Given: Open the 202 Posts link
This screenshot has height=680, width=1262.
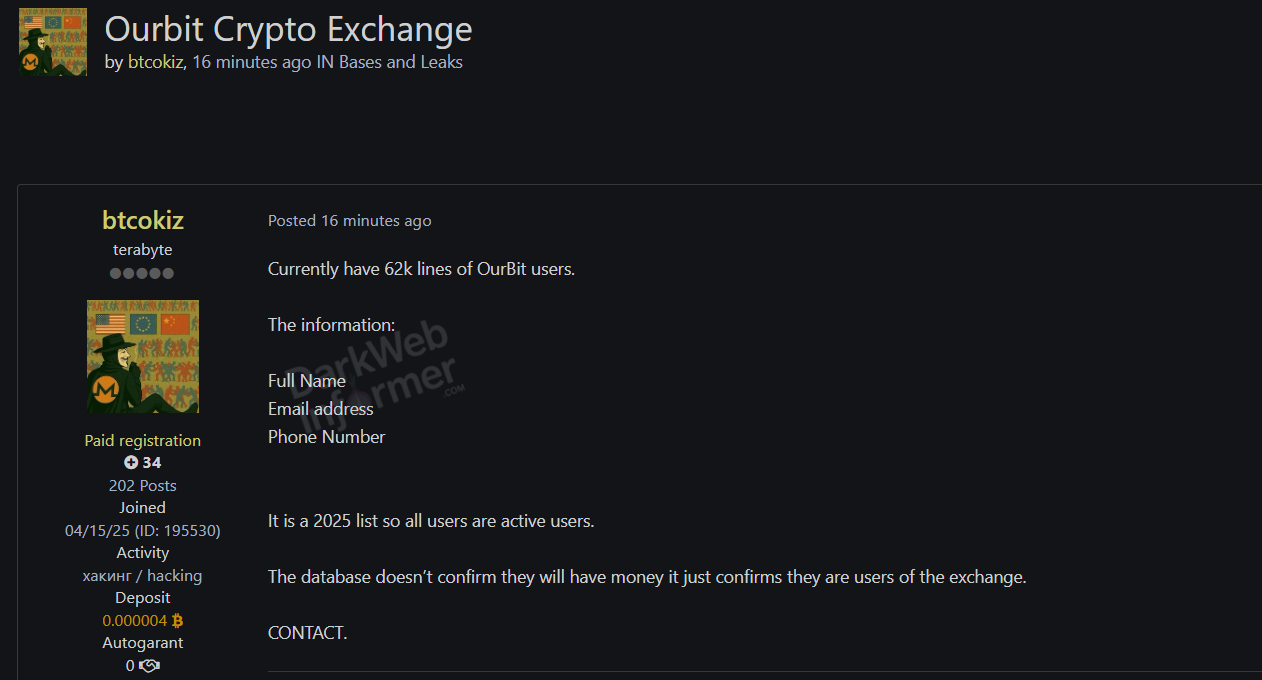Looking at the screenshot, I should [x=143, y=485].
